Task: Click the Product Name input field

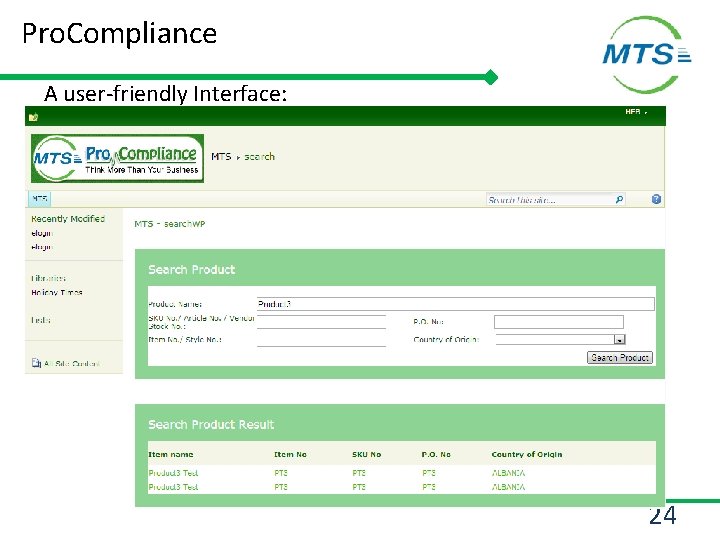Action: pyautogui.click(x=456, y=304)
